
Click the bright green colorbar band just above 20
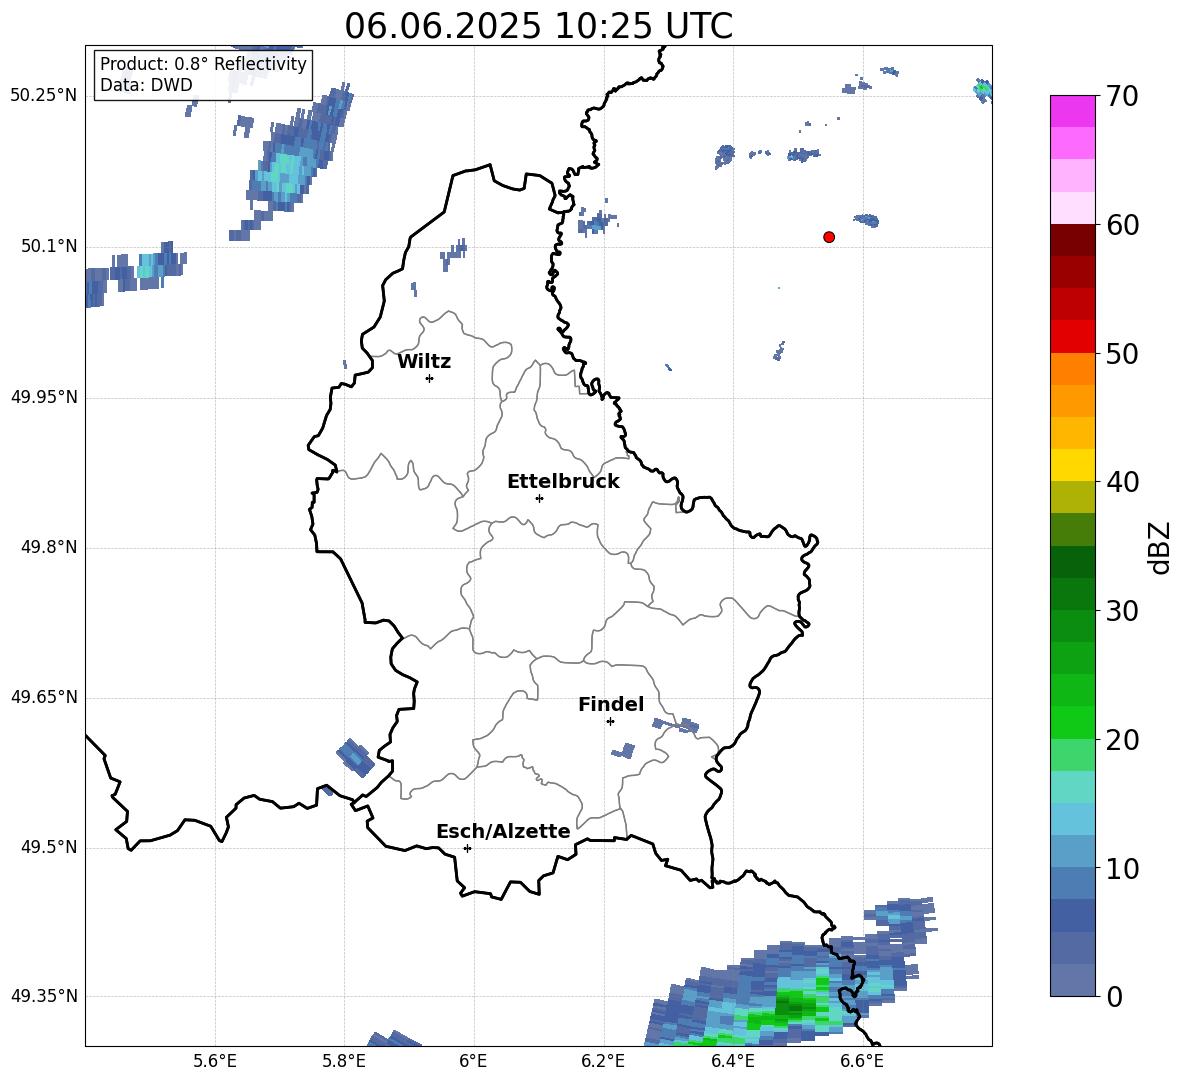click(x=1072, y=722)
